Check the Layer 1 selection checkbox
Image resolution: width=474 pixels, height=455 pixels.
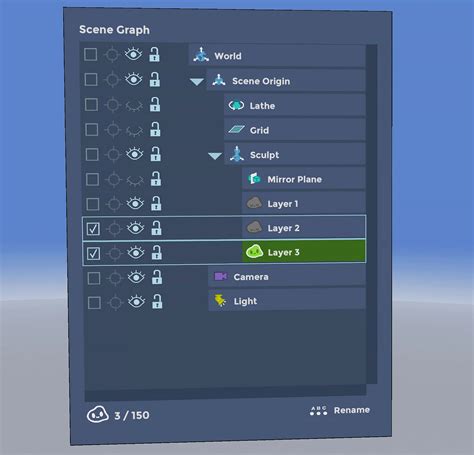click(x=92, y=204)
